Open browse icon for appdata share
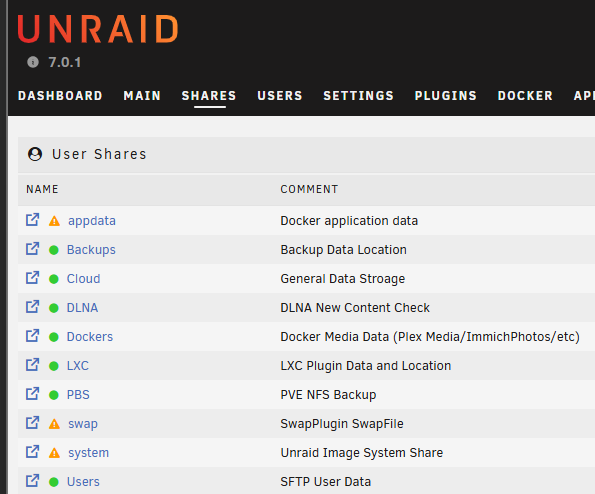This screenshot has width=595, height=494. pyautogui.click(x=32, y=220)
